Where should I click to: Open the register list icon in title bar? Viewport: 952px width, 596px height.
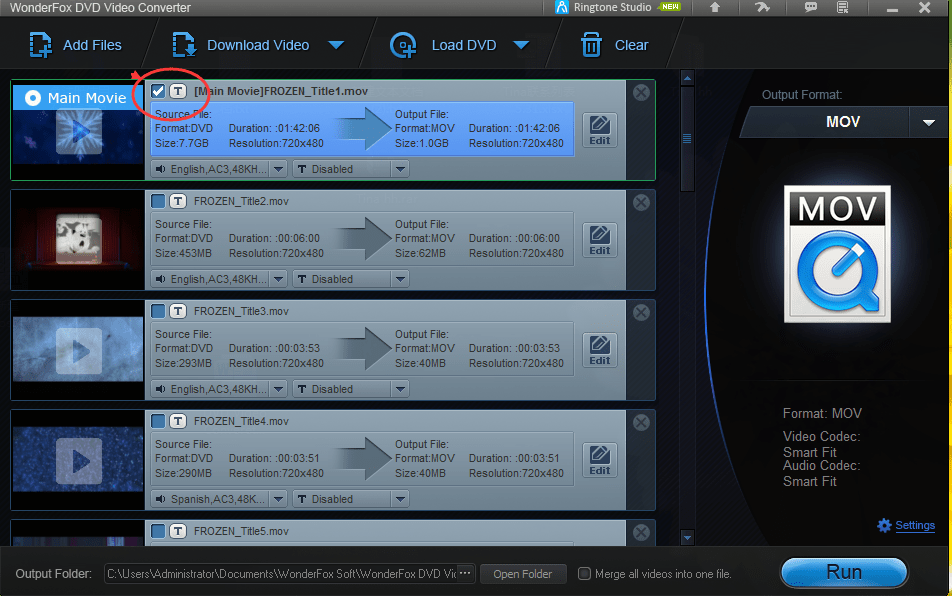point(843,7)
